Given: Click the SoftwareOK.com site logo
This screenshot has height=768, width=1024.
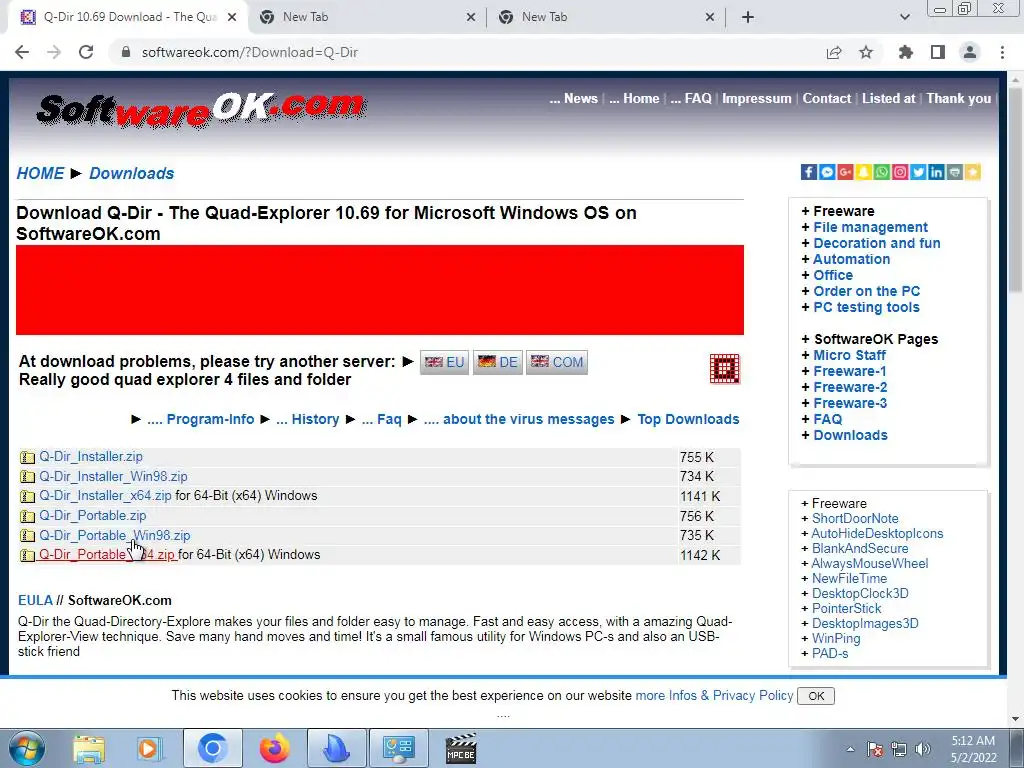Looking at the screenshot, I should point(200,110).
